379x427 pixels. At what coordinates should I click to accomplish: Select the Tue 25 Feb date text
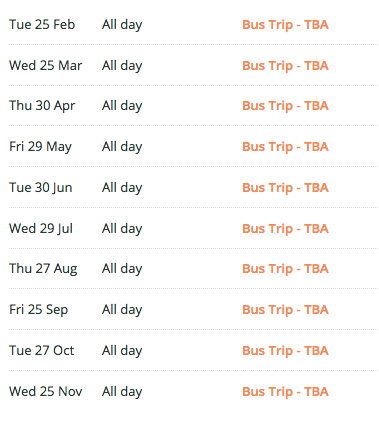click(42, 25)
